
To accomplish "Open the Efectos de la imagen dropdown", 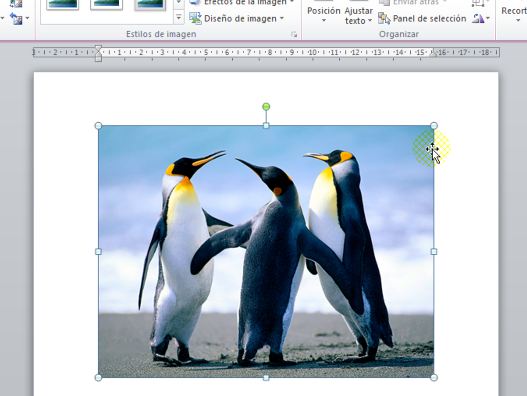I will [x=242, y=3].
